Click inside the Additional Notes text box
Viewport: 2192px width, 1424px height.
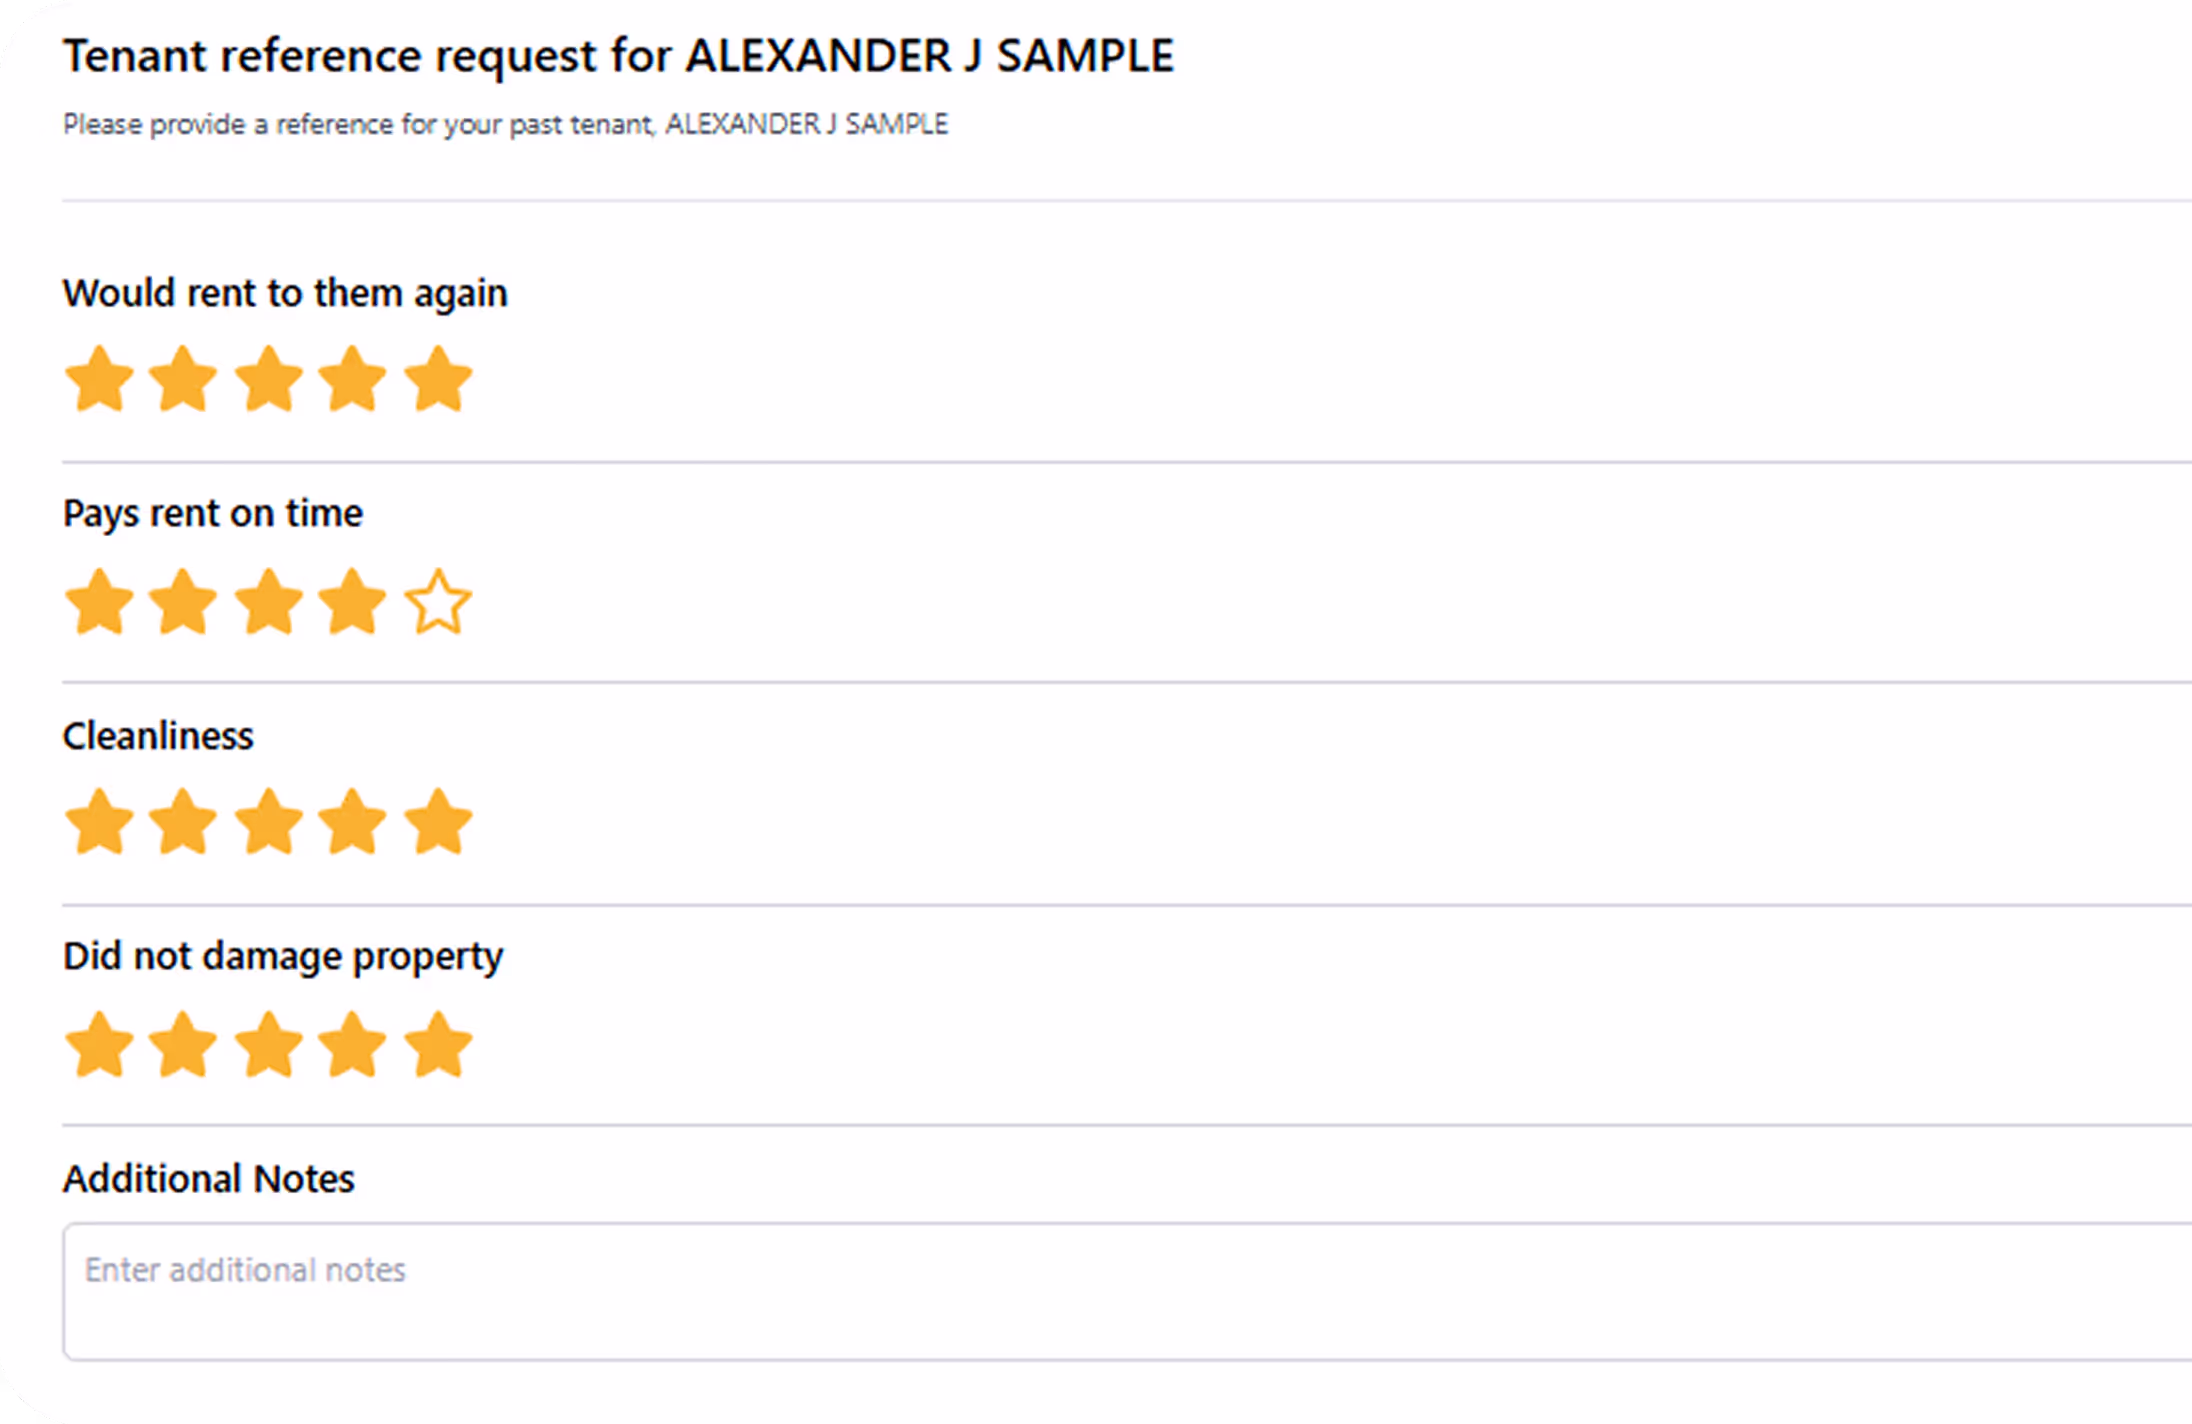[1100, 1291]
